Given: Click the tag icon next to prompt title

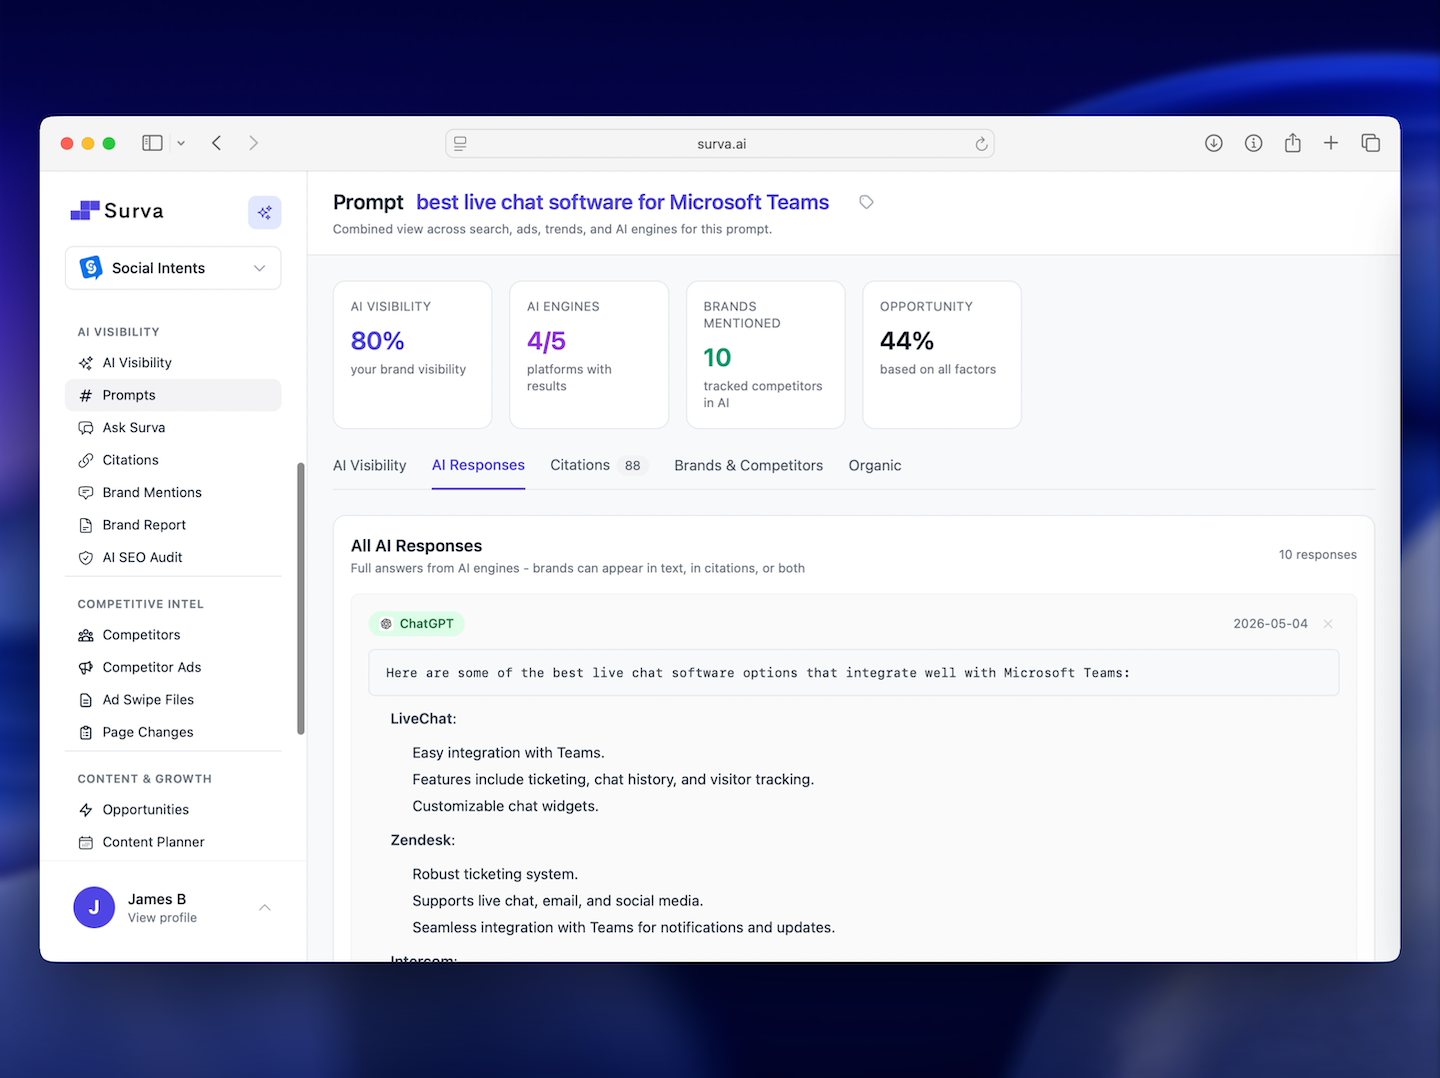Looking at the screenshot, I should click(x=866, y=202).
